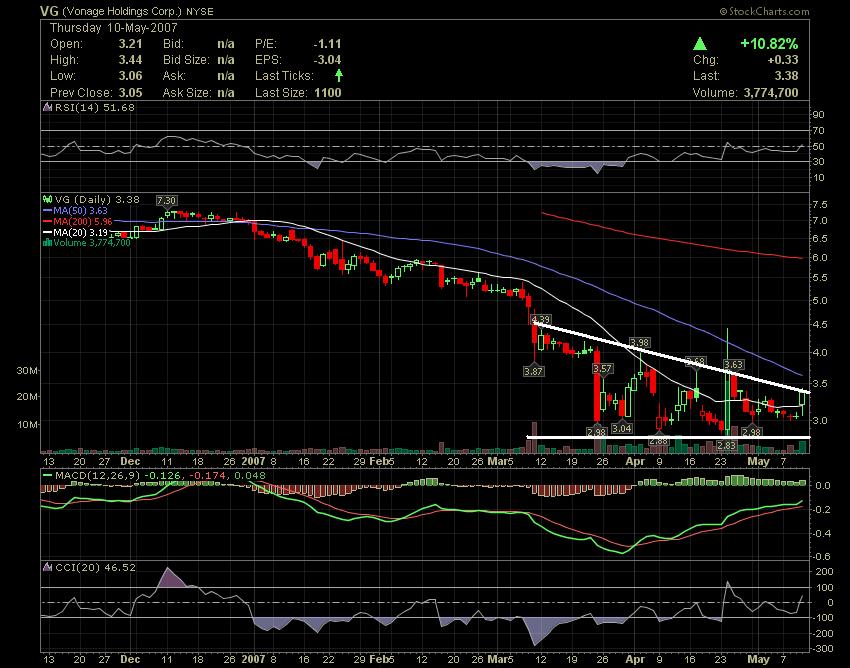Click the green Volume 3,774,700 legend entry

coord(92,243)
